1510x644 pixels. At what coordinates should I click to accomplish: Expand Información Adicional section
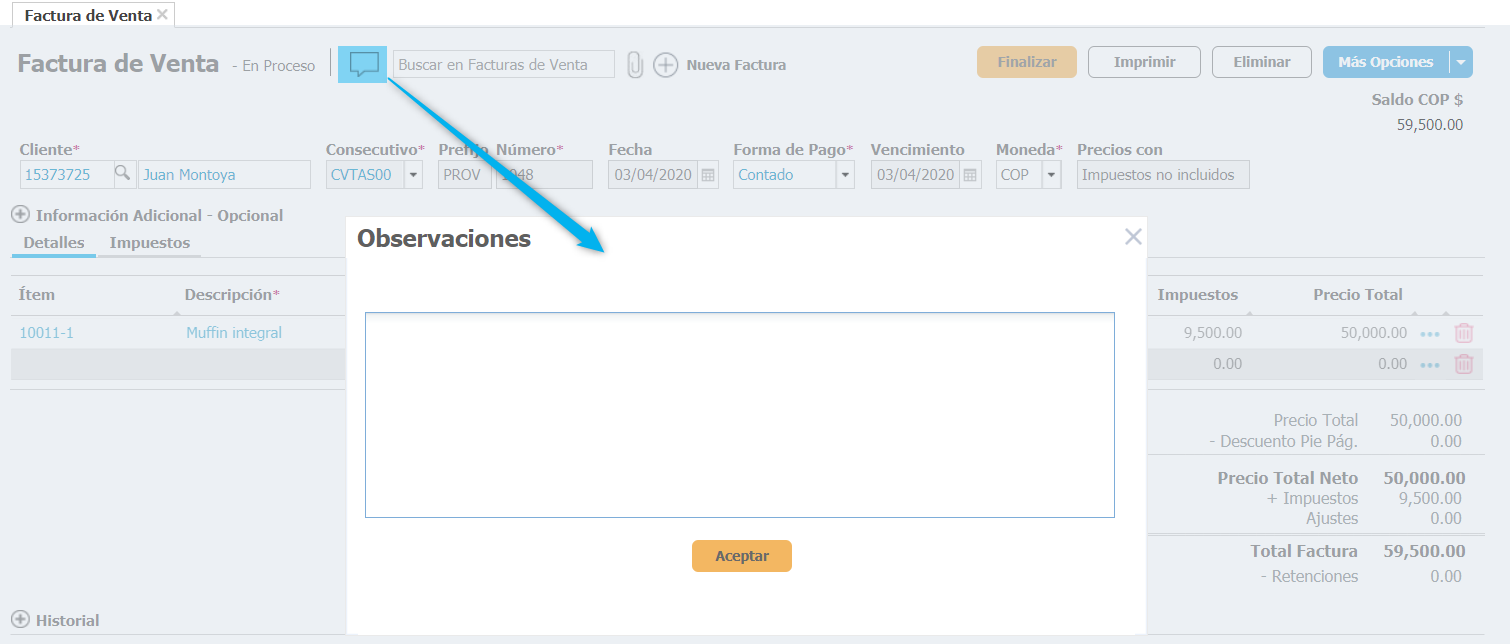(x=20, y=215)
